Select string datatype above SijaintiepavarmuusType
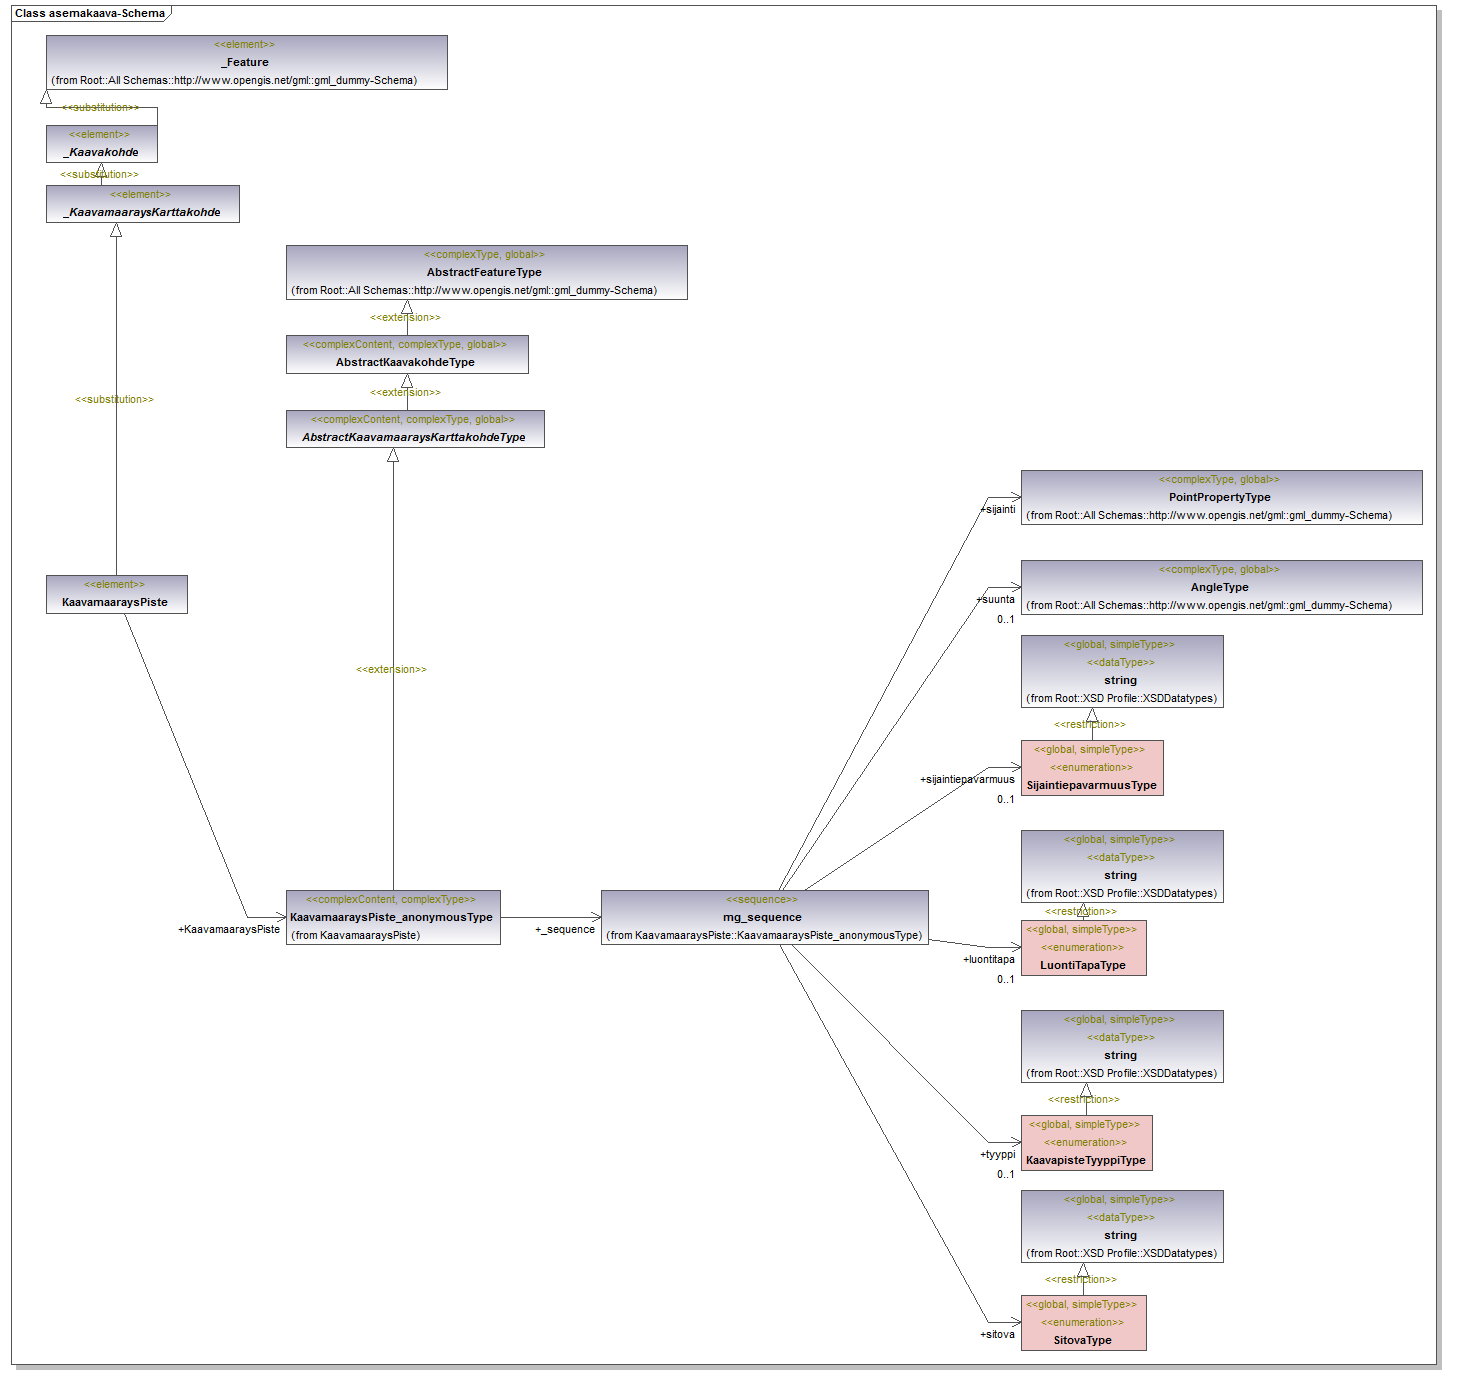Image resolution: width=1463 pixels, height=1385 pixels. click(x=1122, y=672)
